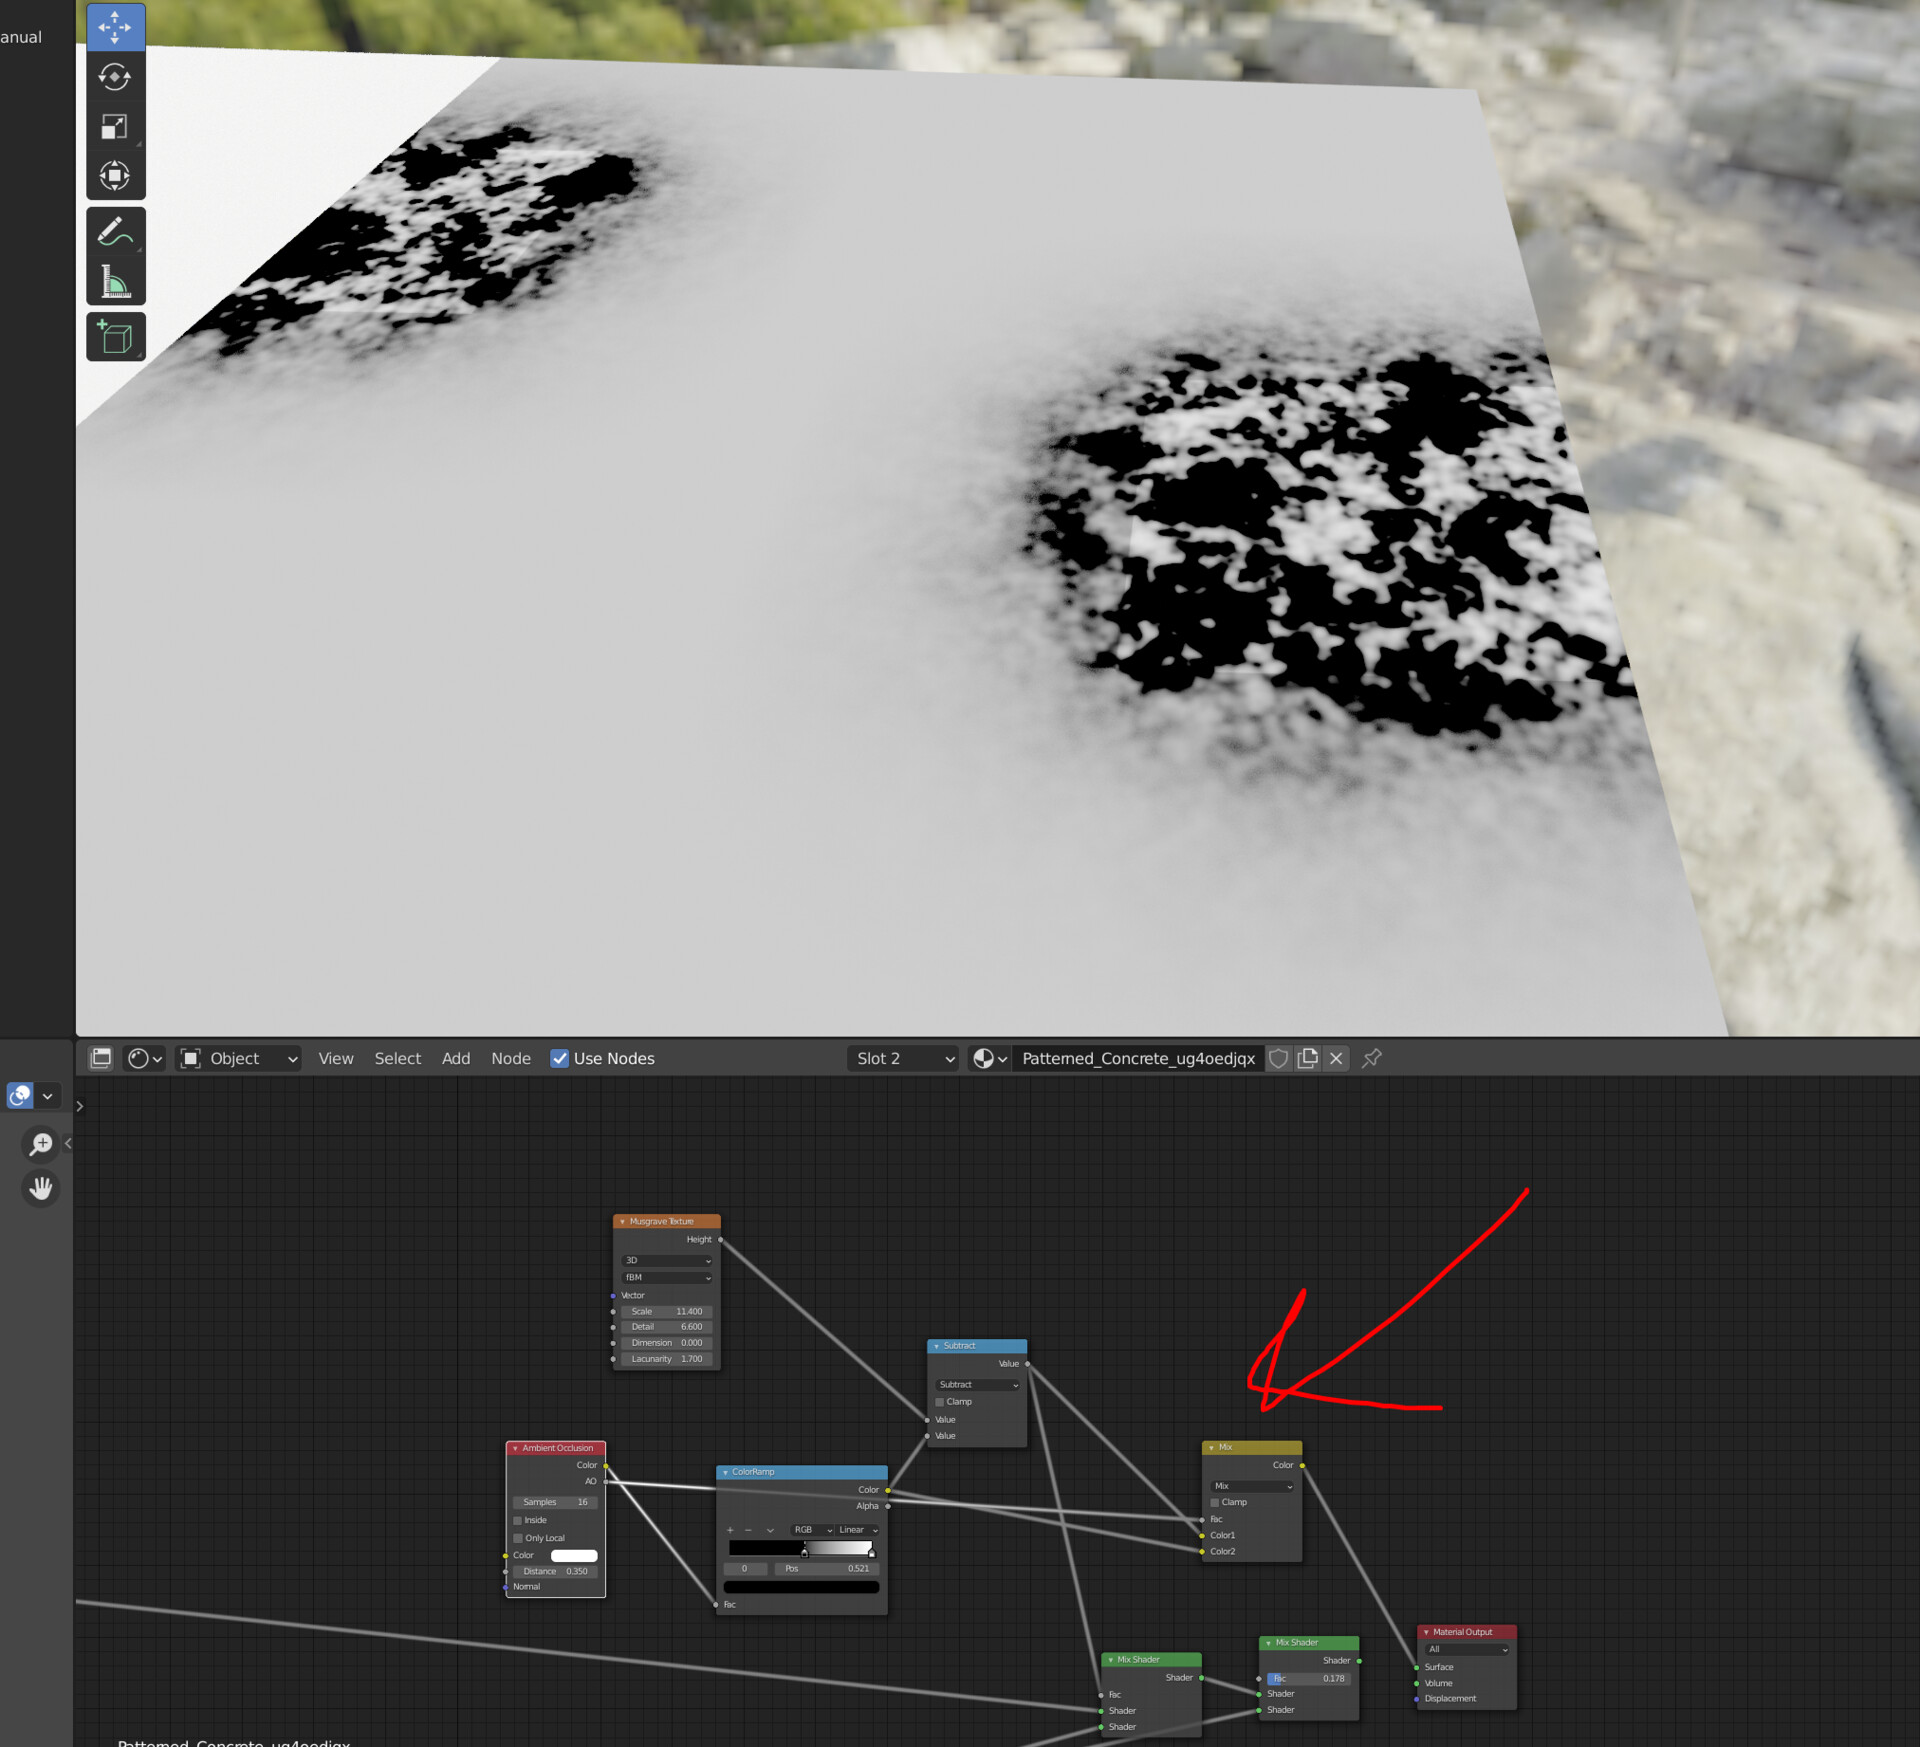Select the Add Cube tool

pyautogui.click(x=116, y=337)
